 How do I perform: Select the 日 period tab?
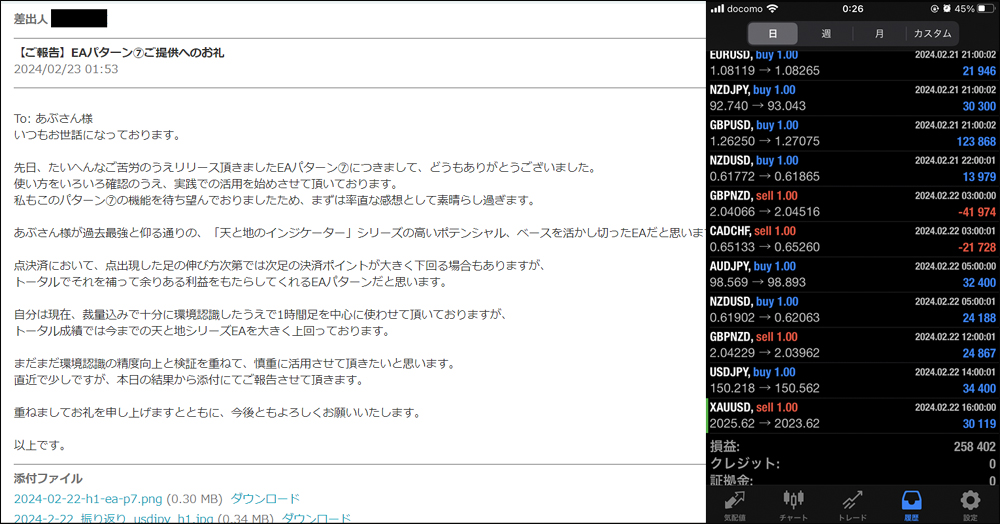772,33
